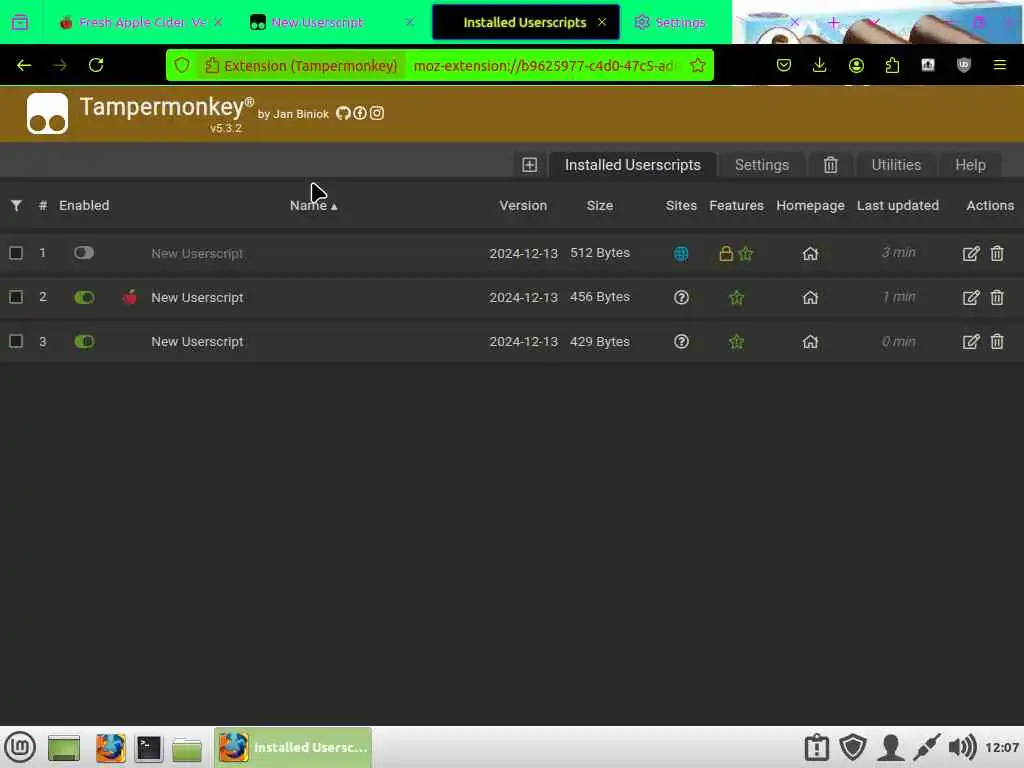Screen dimensions: 1024x768
Task: Click the taskbar clock 12:07
Action: pos(1002,747)
